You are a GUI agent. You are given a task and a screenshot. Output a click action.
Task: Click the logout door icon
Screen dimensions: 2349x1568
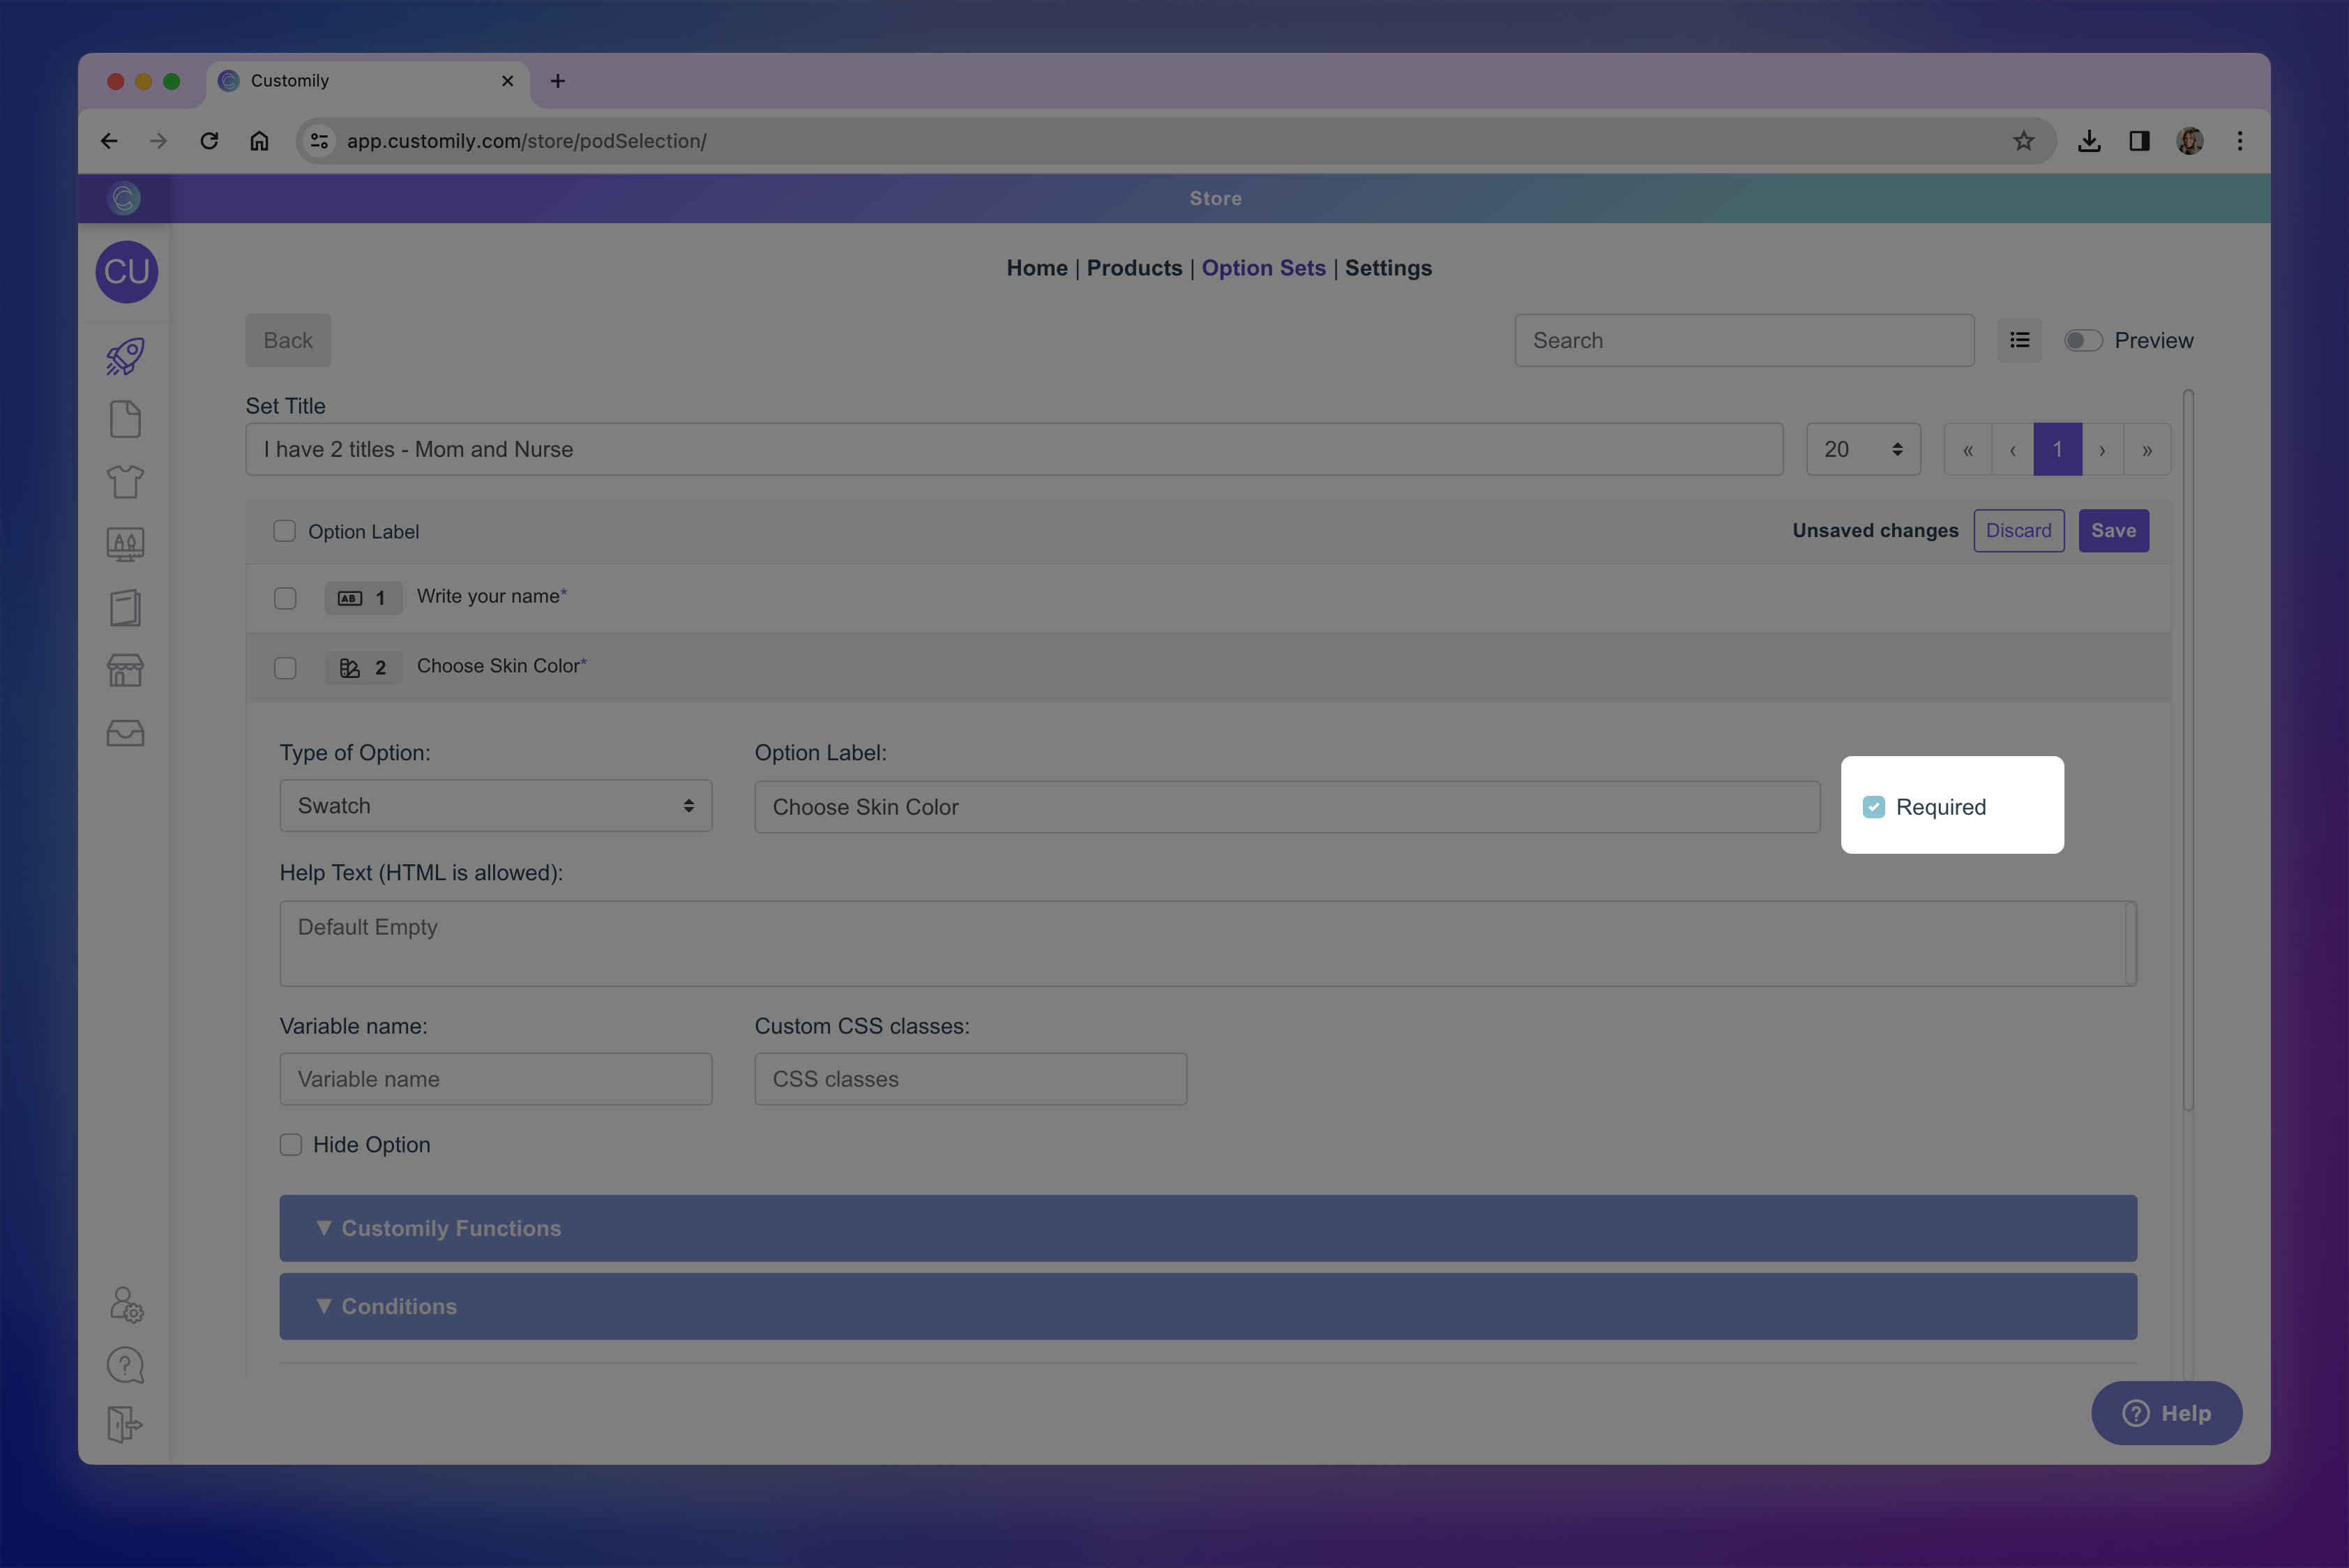[125, 1424]
